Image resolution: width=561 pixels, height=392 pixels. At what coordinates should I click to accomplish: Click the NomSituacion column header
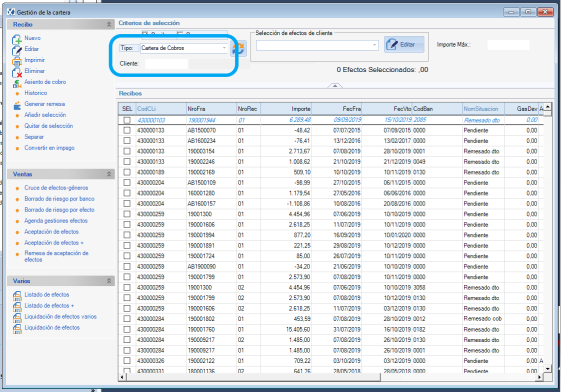[483, 109]
